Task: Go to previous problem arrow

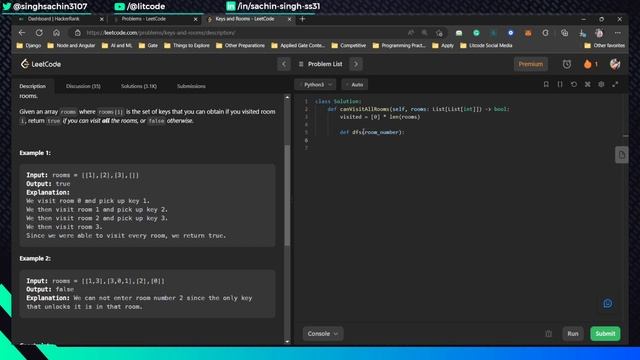Action: 284,64
